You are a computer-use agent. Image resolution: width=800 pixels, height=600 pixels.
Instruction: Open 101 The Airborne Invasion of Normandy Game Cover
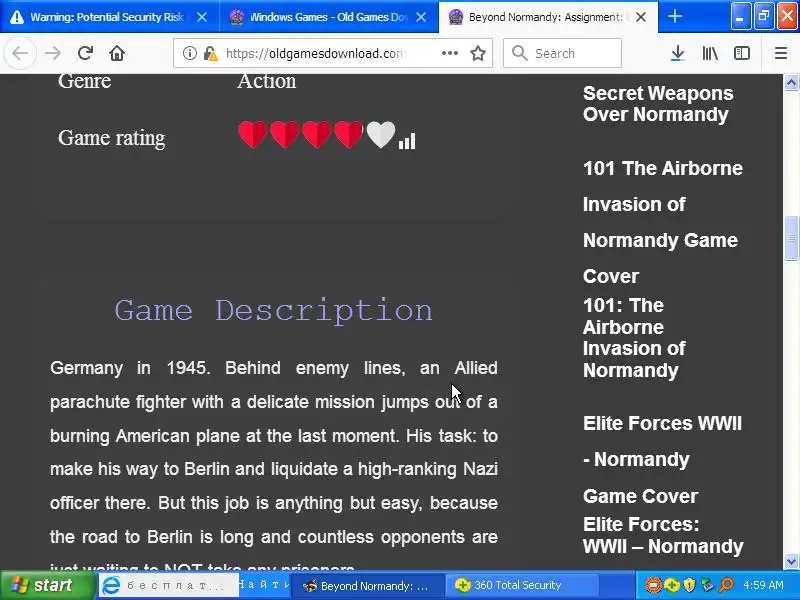click(662, 222)
